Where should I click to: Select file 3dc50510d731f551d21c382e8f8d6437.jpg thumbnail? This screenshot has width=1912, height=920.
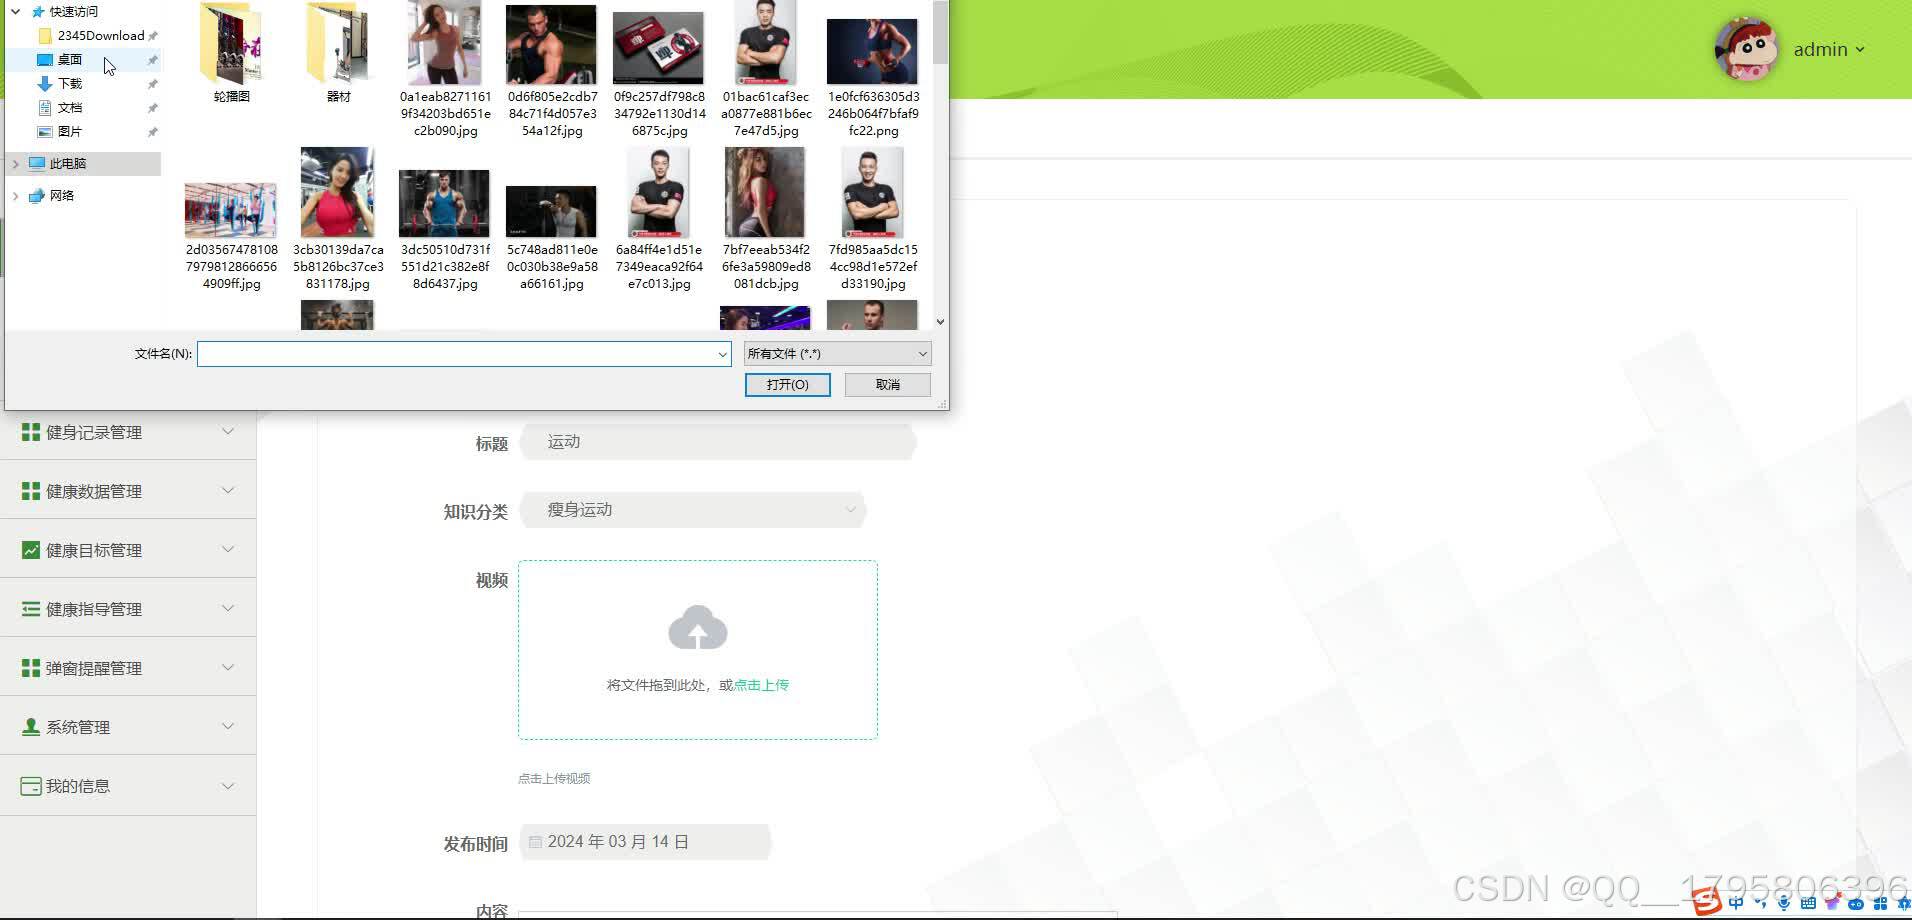point(444,203)
